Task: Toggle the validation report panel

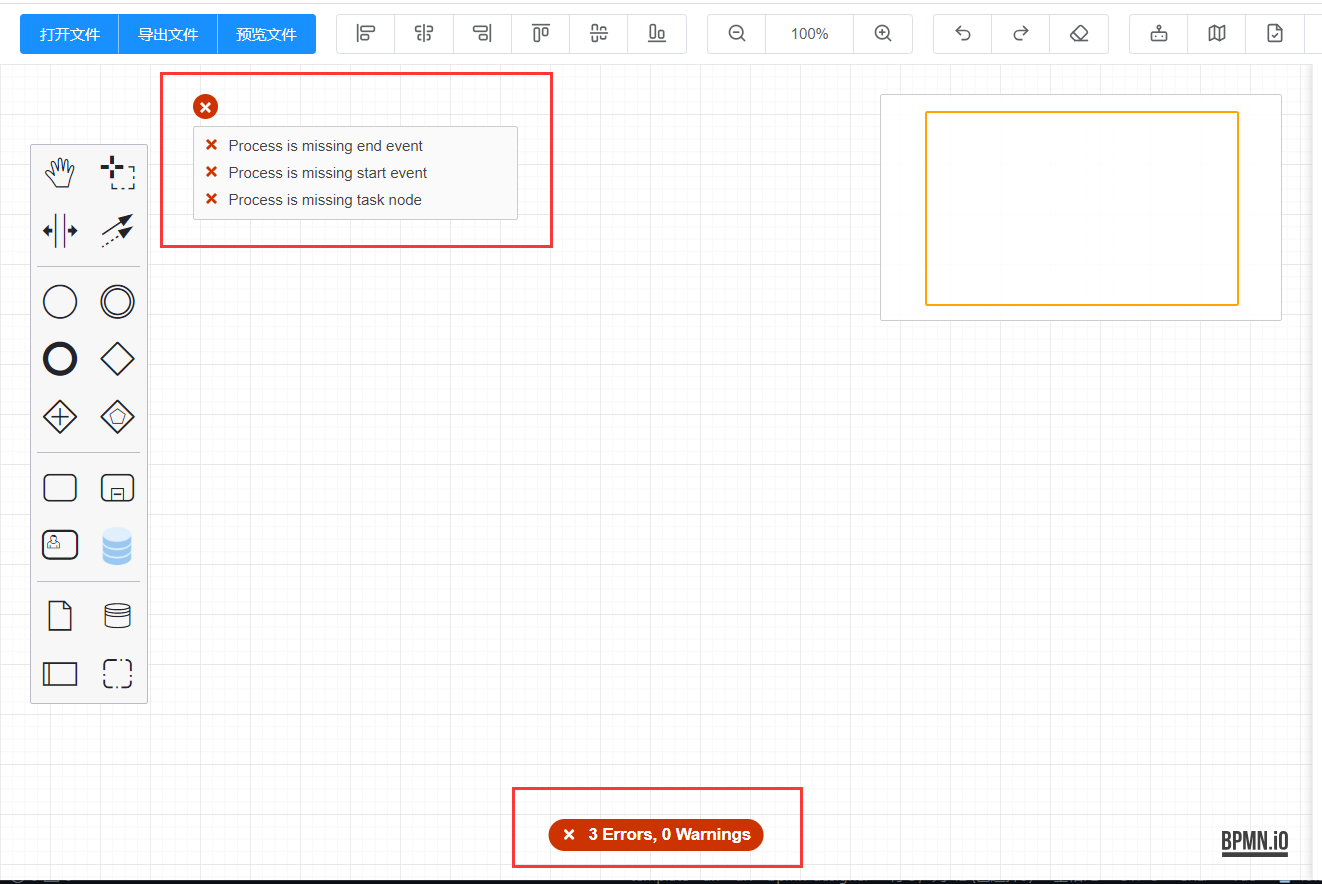Action: click(1274, 33)
